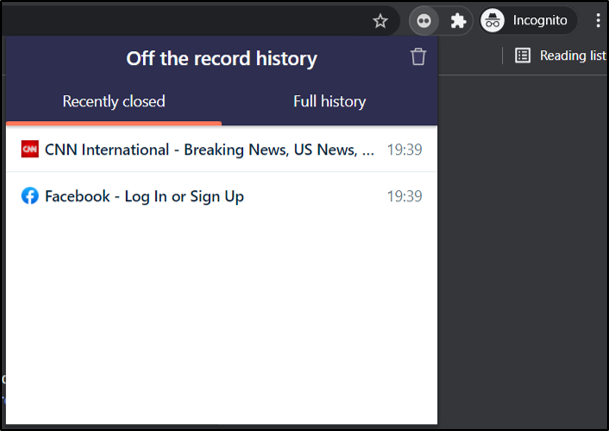The image size is (609, 431).
Task: Switch to the Full history tab
Action: [x=329, y=101]
